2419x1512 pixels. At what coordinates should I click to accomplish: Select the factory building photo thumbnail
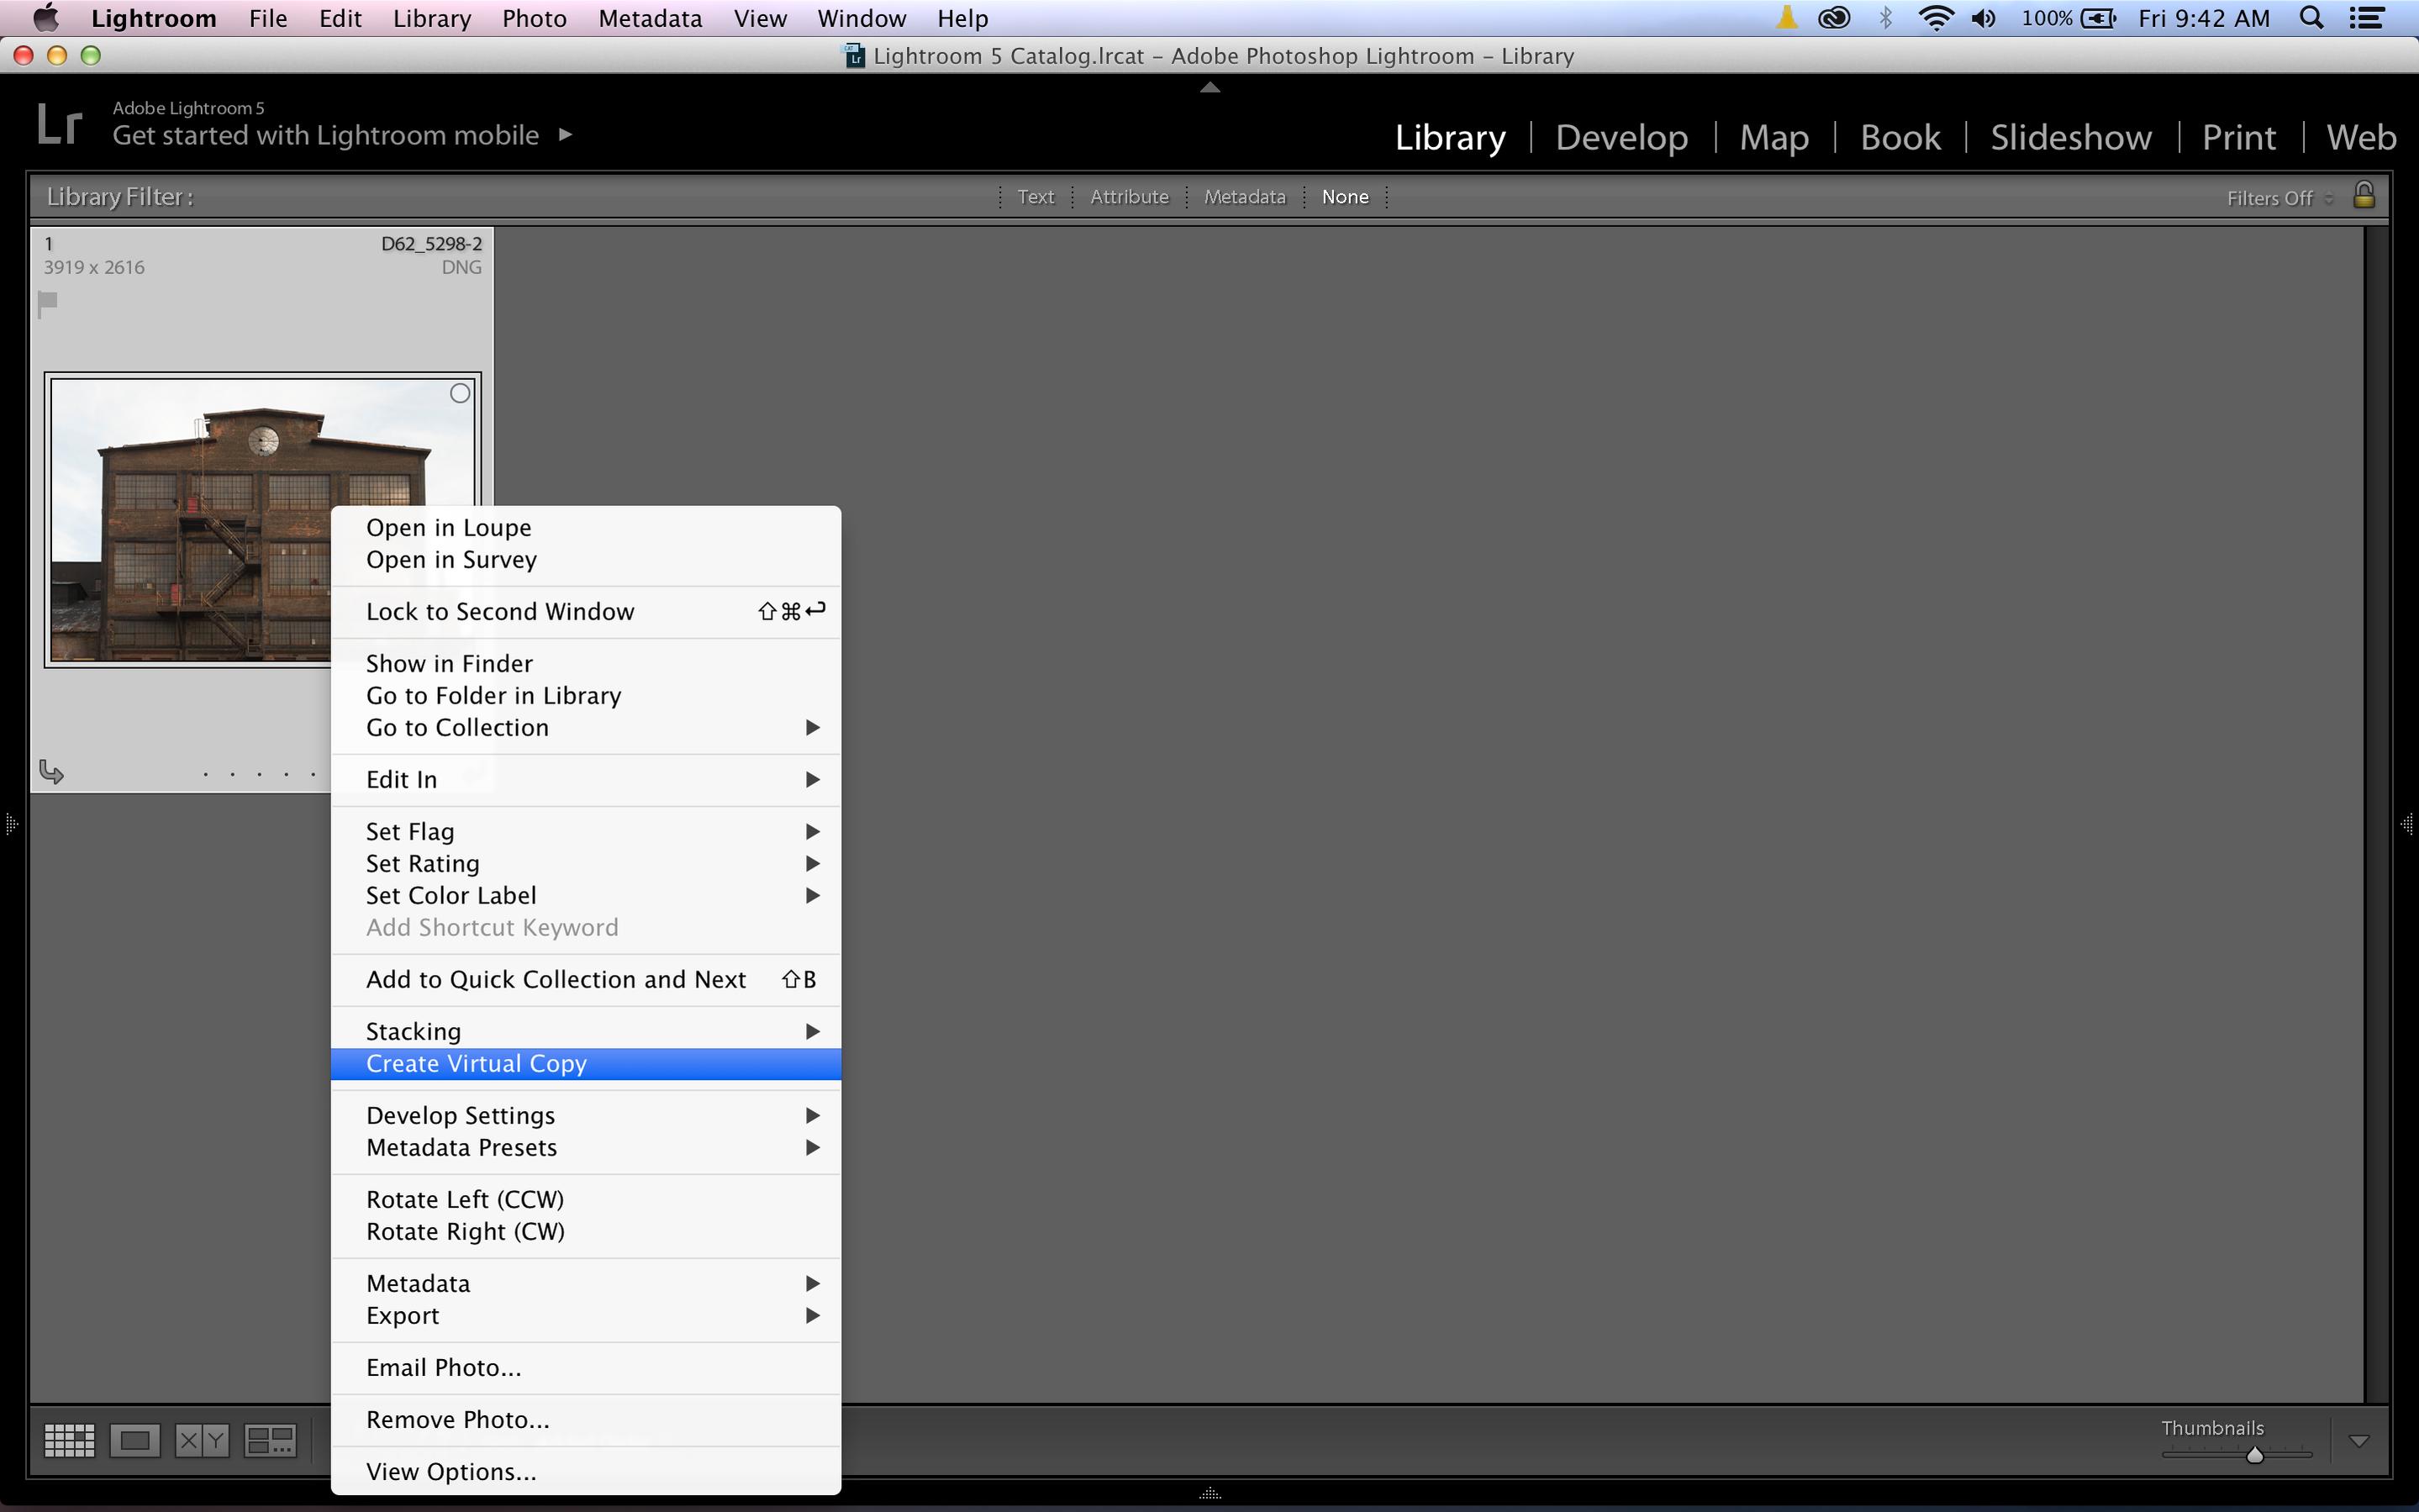[x=190, y=520]
